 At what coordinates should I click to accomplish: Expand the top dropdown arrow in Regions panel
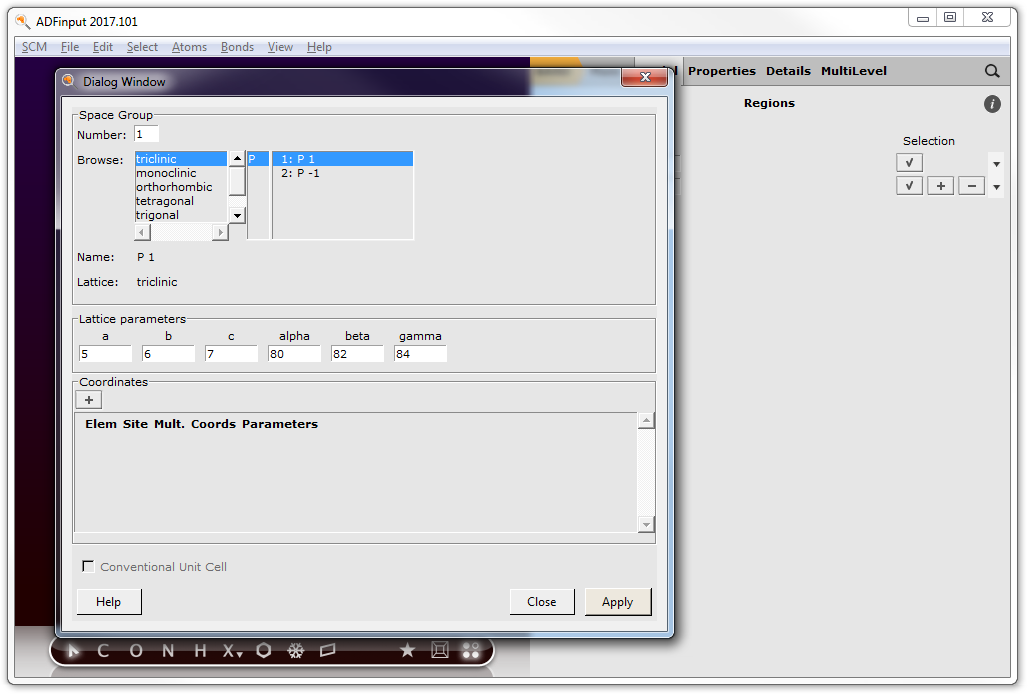(996, 164)
